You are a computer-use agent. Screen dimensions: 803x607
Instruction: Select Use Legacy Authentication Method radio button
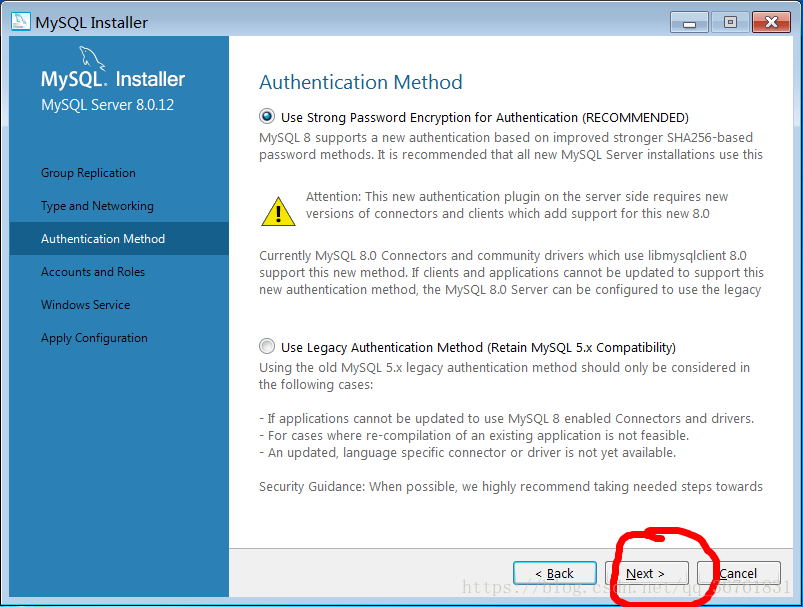coord(267,347)
